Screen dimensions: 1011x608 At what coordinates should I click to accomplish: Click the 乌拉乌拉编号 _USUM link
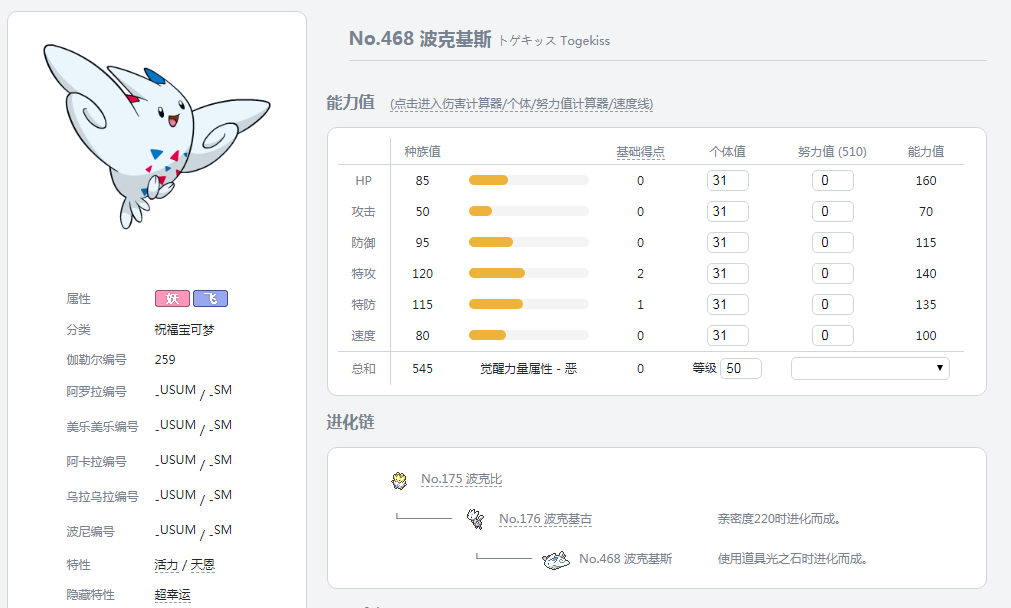pyautogui.click(x=175, y=495)
